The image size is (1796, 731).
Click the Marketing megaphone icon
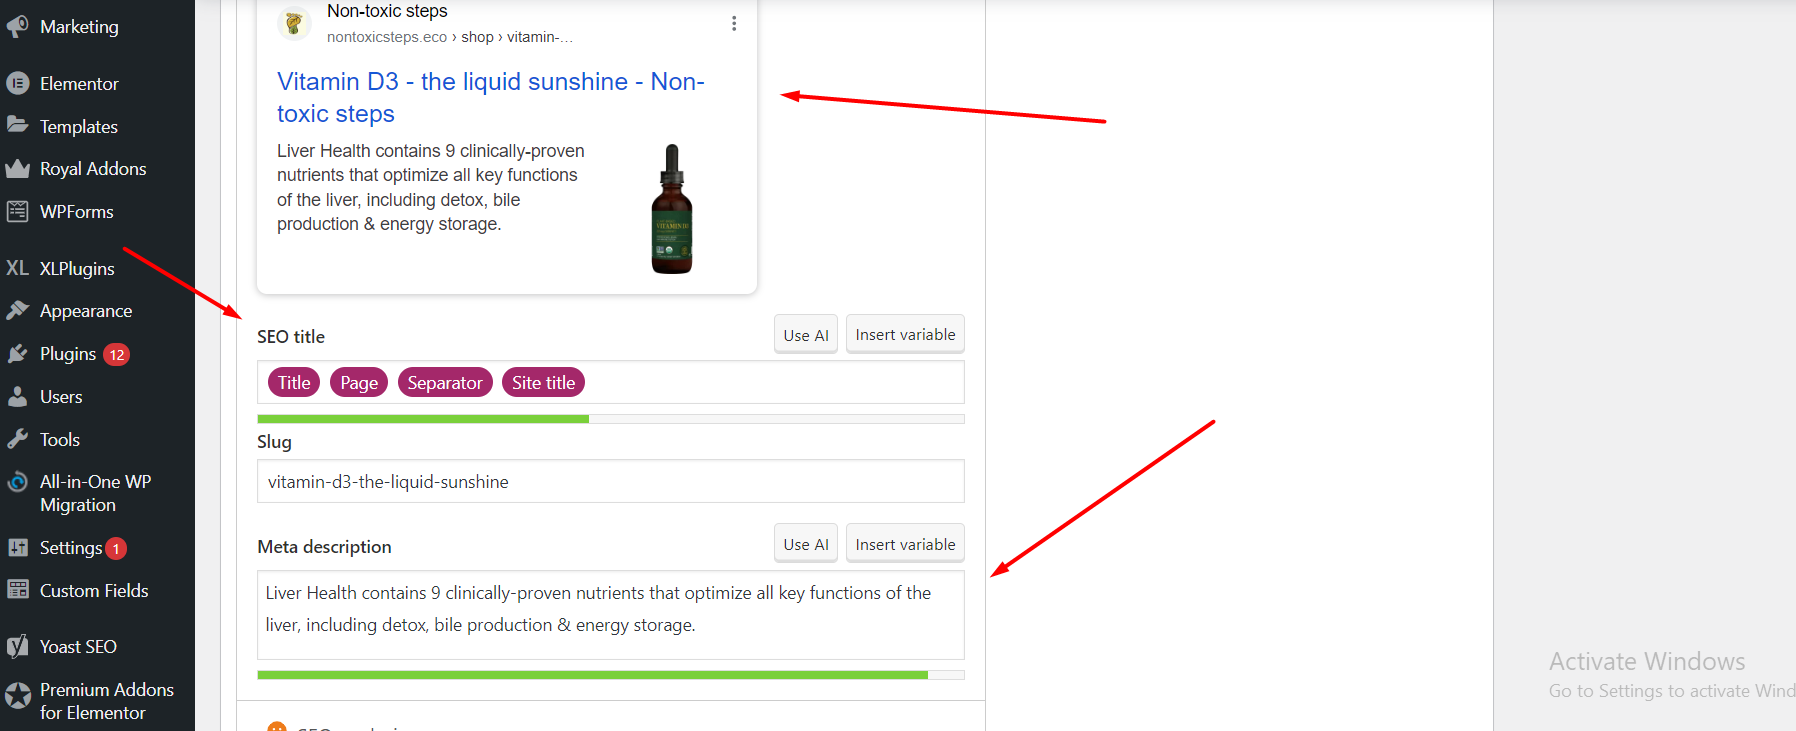pos(18,27)
